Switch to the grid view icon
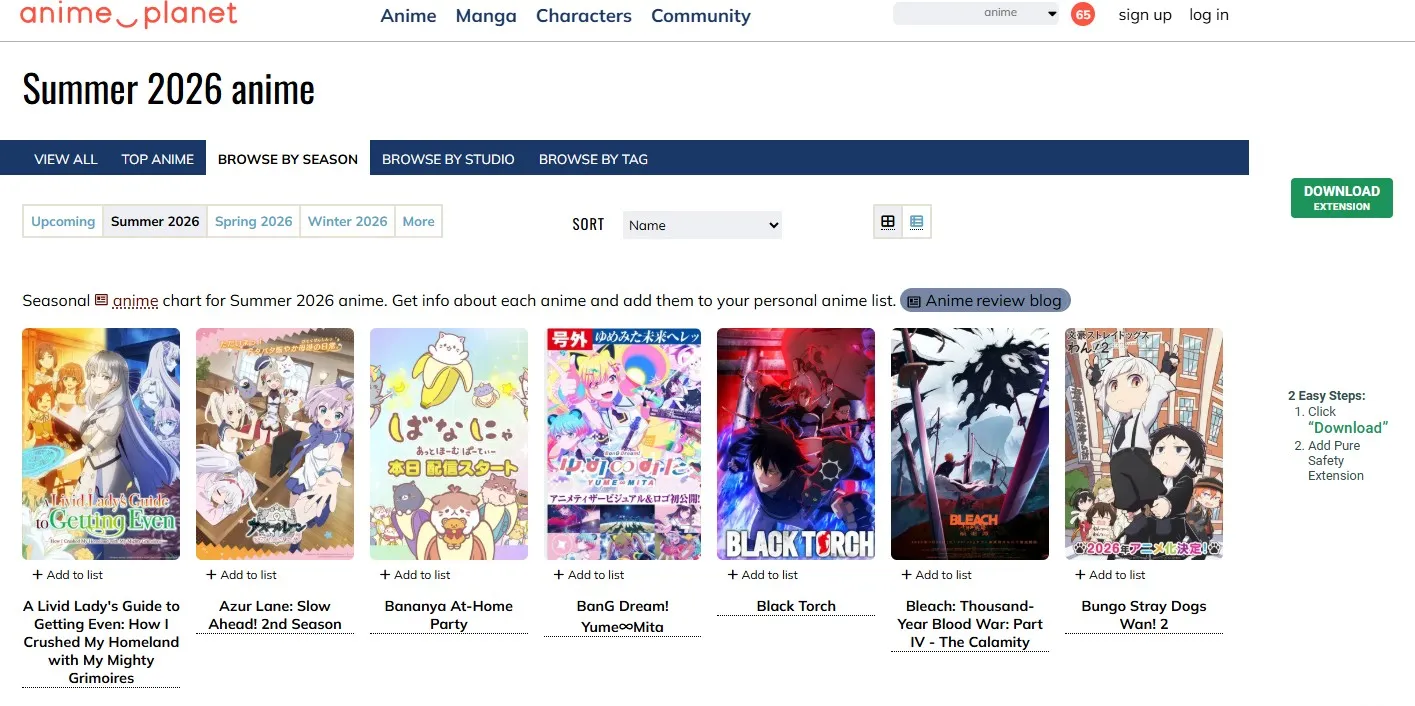Viewport: 1415px width, 706px height. tap(888, 222)
